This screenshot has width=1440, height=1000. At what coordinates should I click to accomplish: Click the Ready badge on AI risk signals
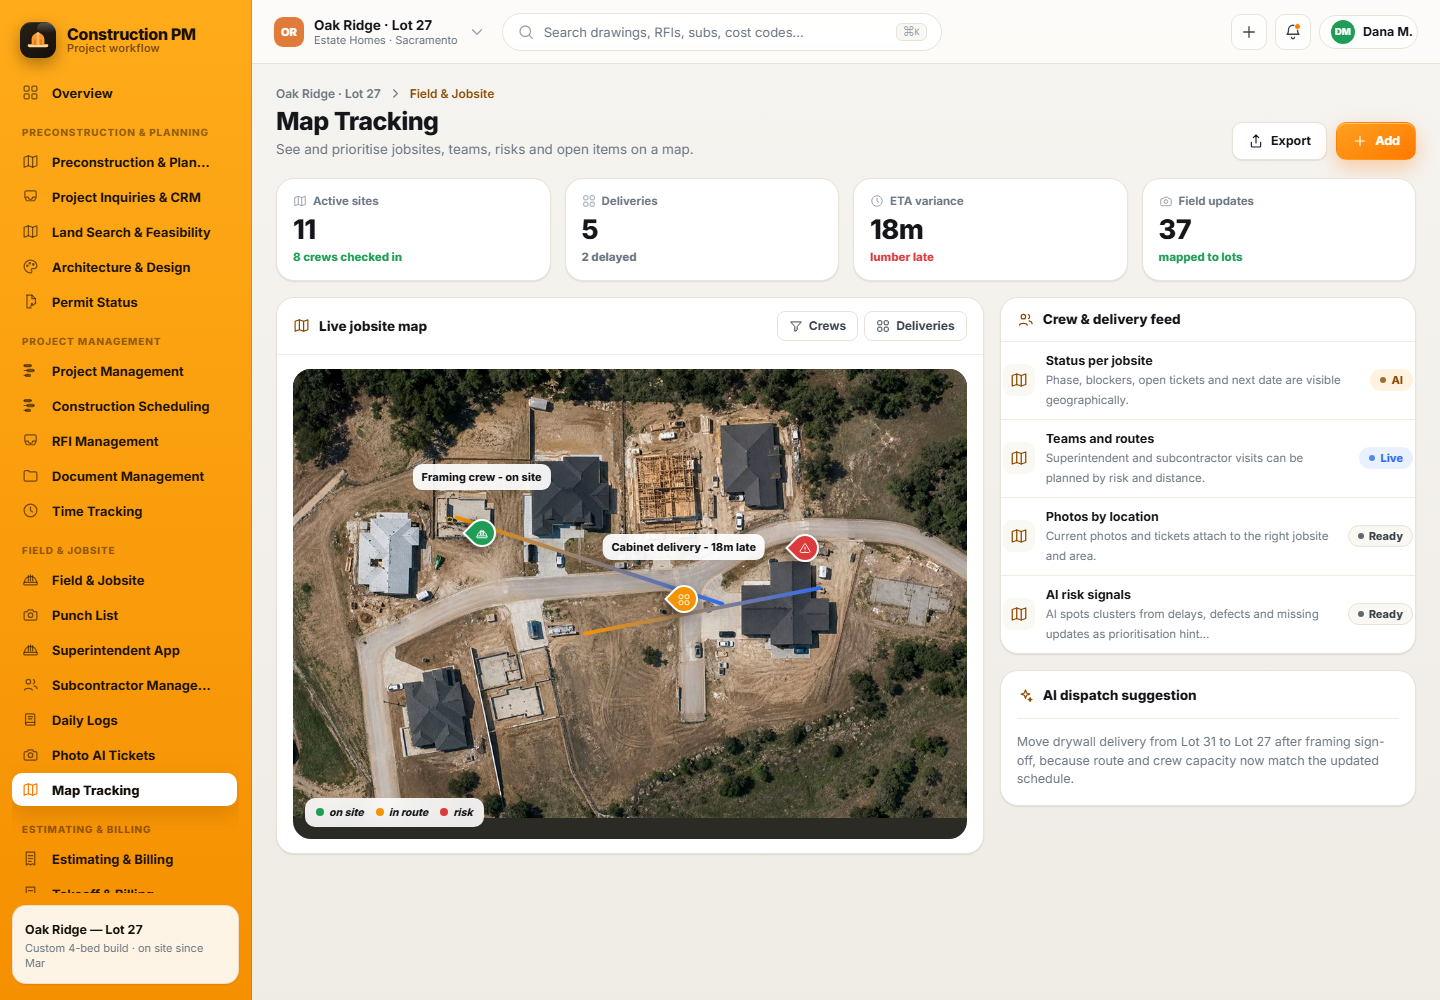1380,614
